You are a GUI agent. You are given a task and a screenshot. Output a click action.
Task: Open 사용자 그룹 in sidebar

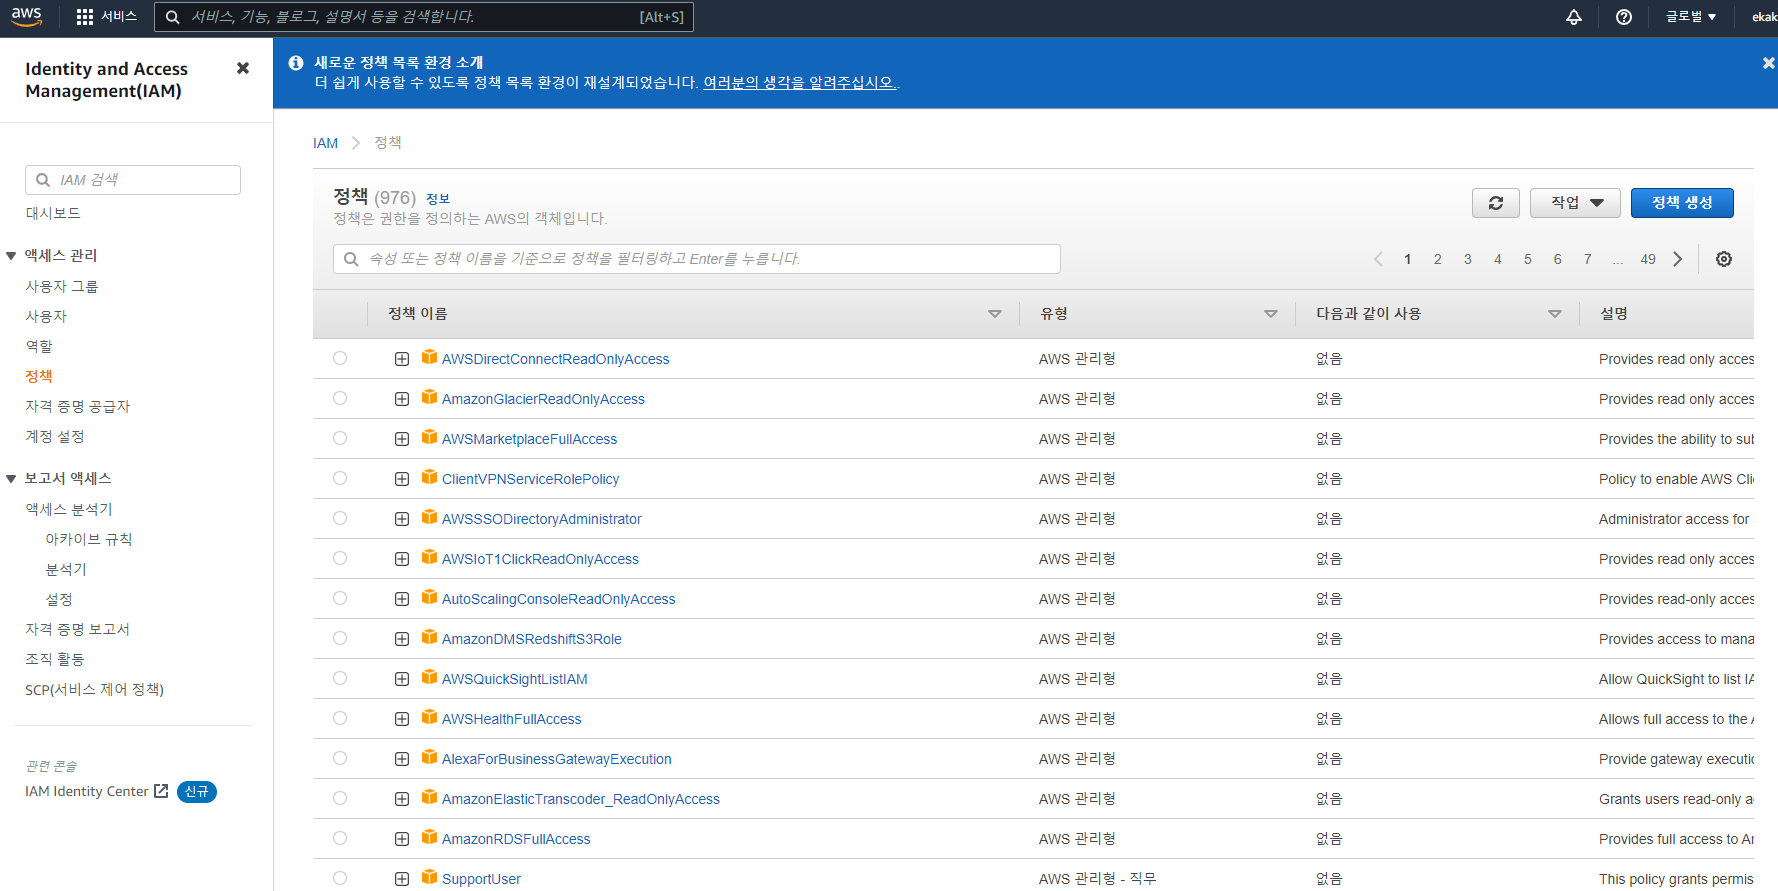click(62, 286)
